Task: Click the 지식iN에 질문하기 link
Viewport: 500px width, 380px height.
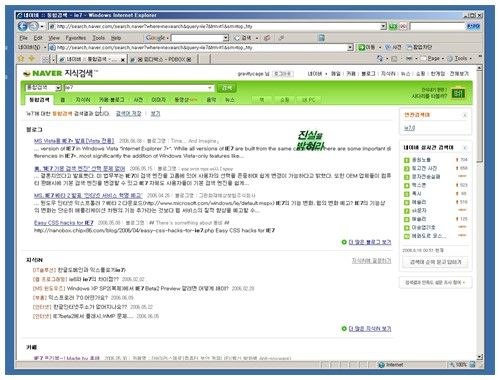Action: [x=371, y=261]
